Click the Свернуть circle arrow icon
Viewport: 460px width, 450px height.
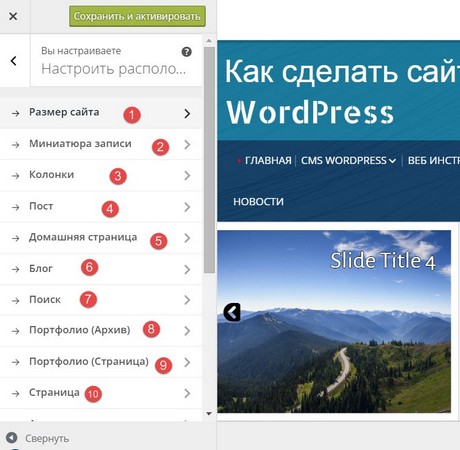pyautogui.click(x=12, y=438)
